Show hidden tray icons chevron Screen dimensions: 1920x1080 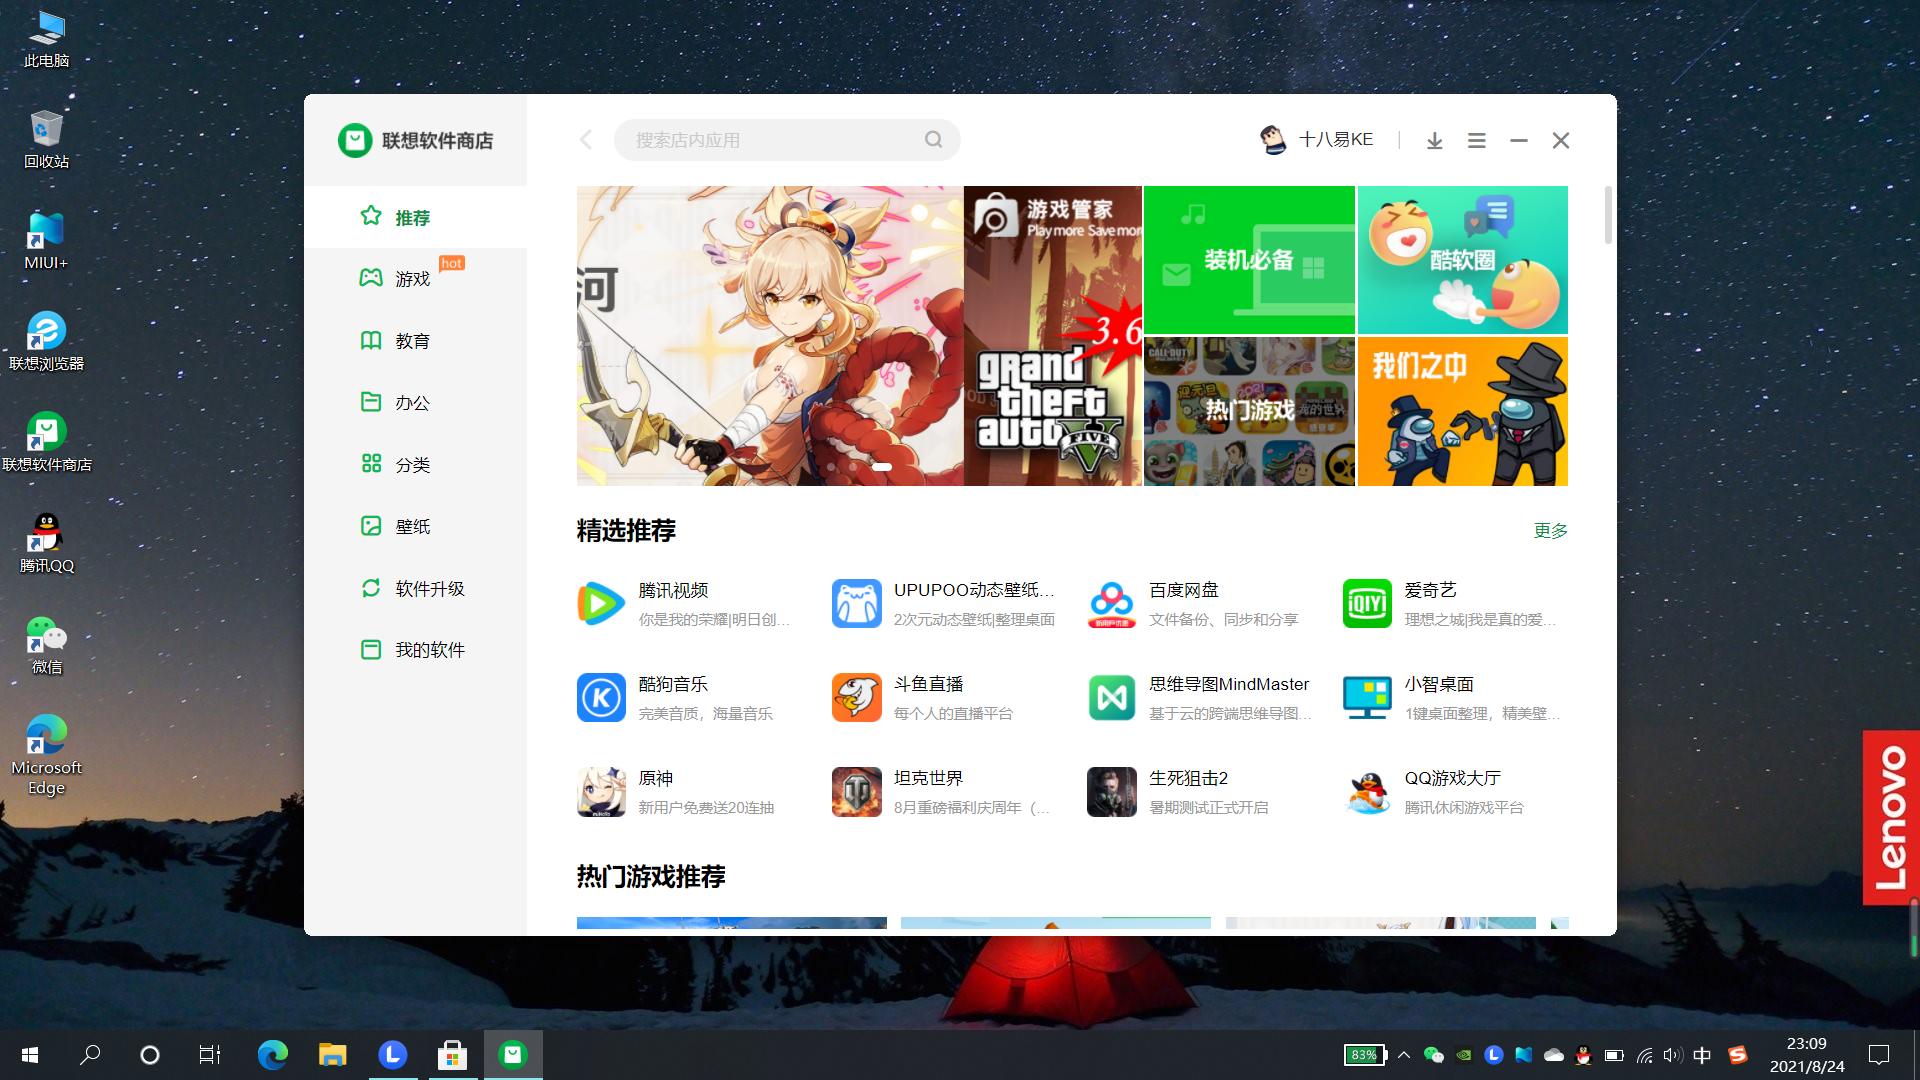(x=1404, y=1055)
